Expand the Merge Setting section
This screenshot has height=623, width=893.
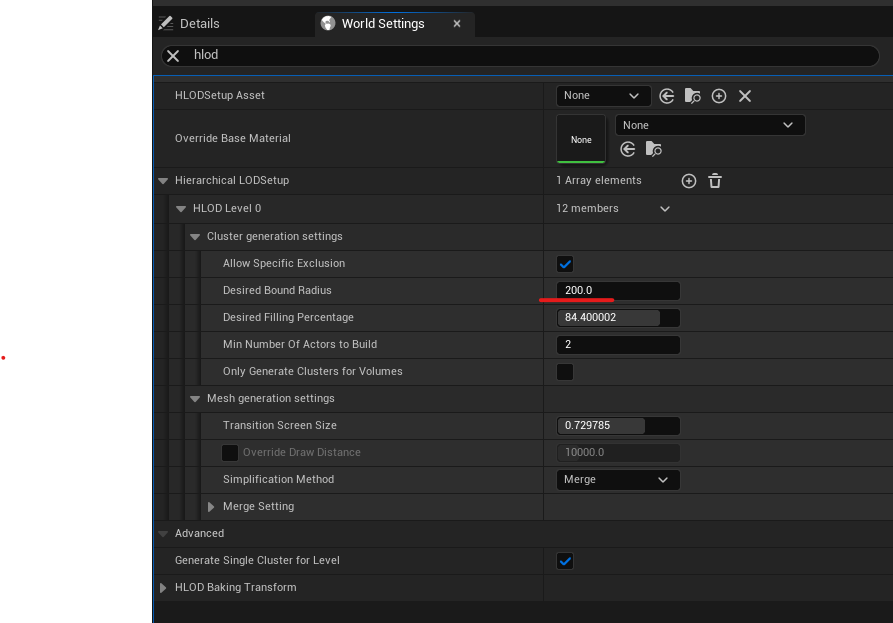pyautogui.click(x=211, y=507)
